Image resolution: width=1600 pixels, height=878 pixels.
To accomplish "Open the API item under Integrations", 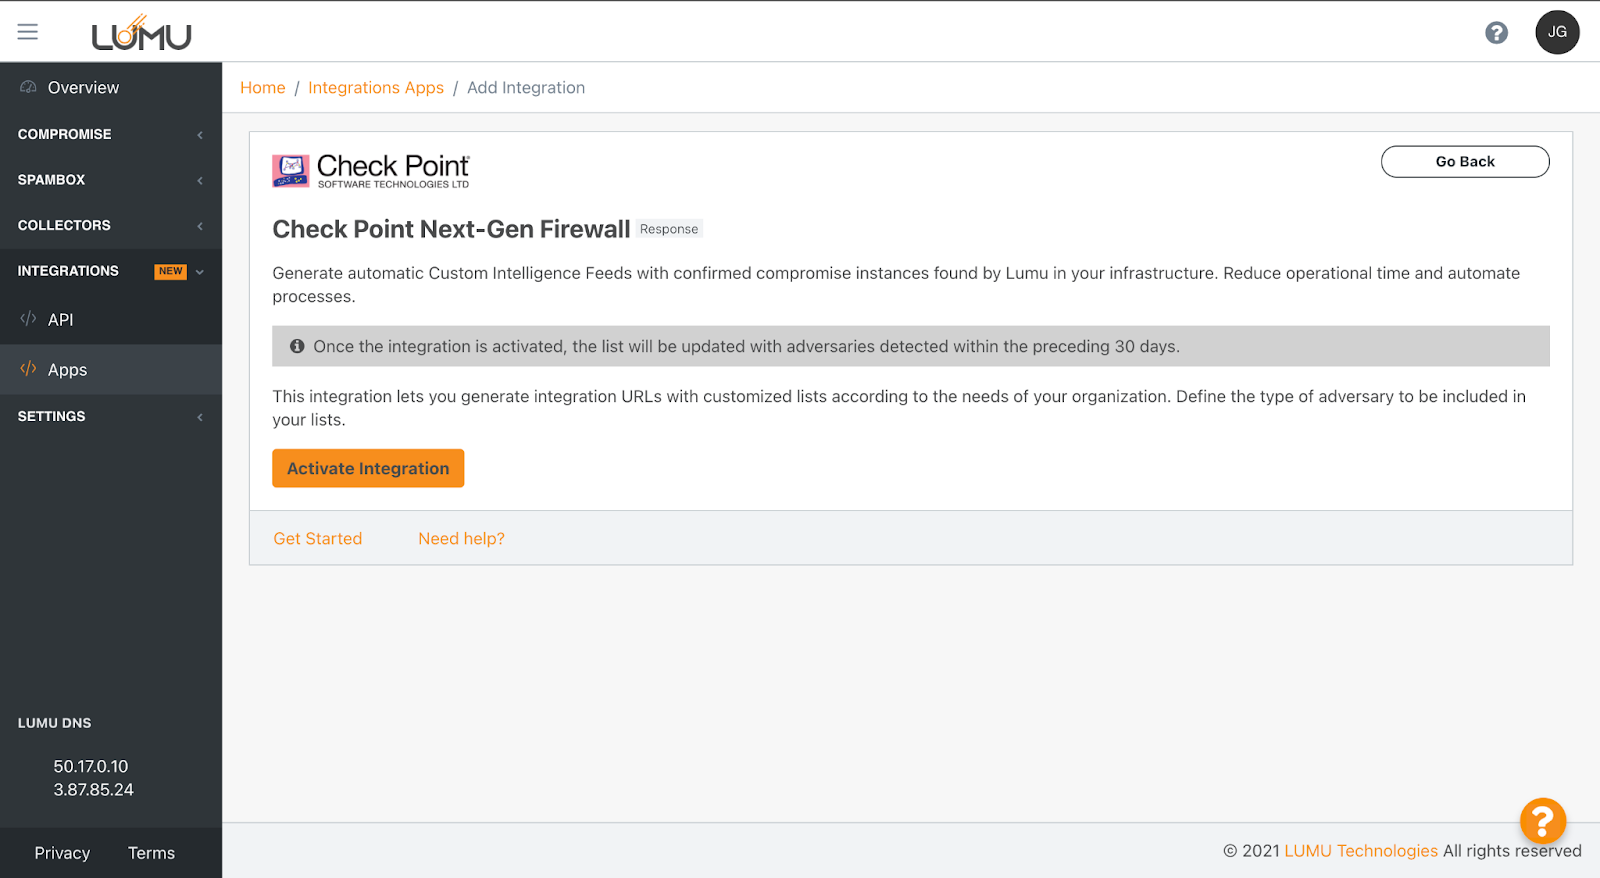I will pyautogui.click(x=60, y=320).
